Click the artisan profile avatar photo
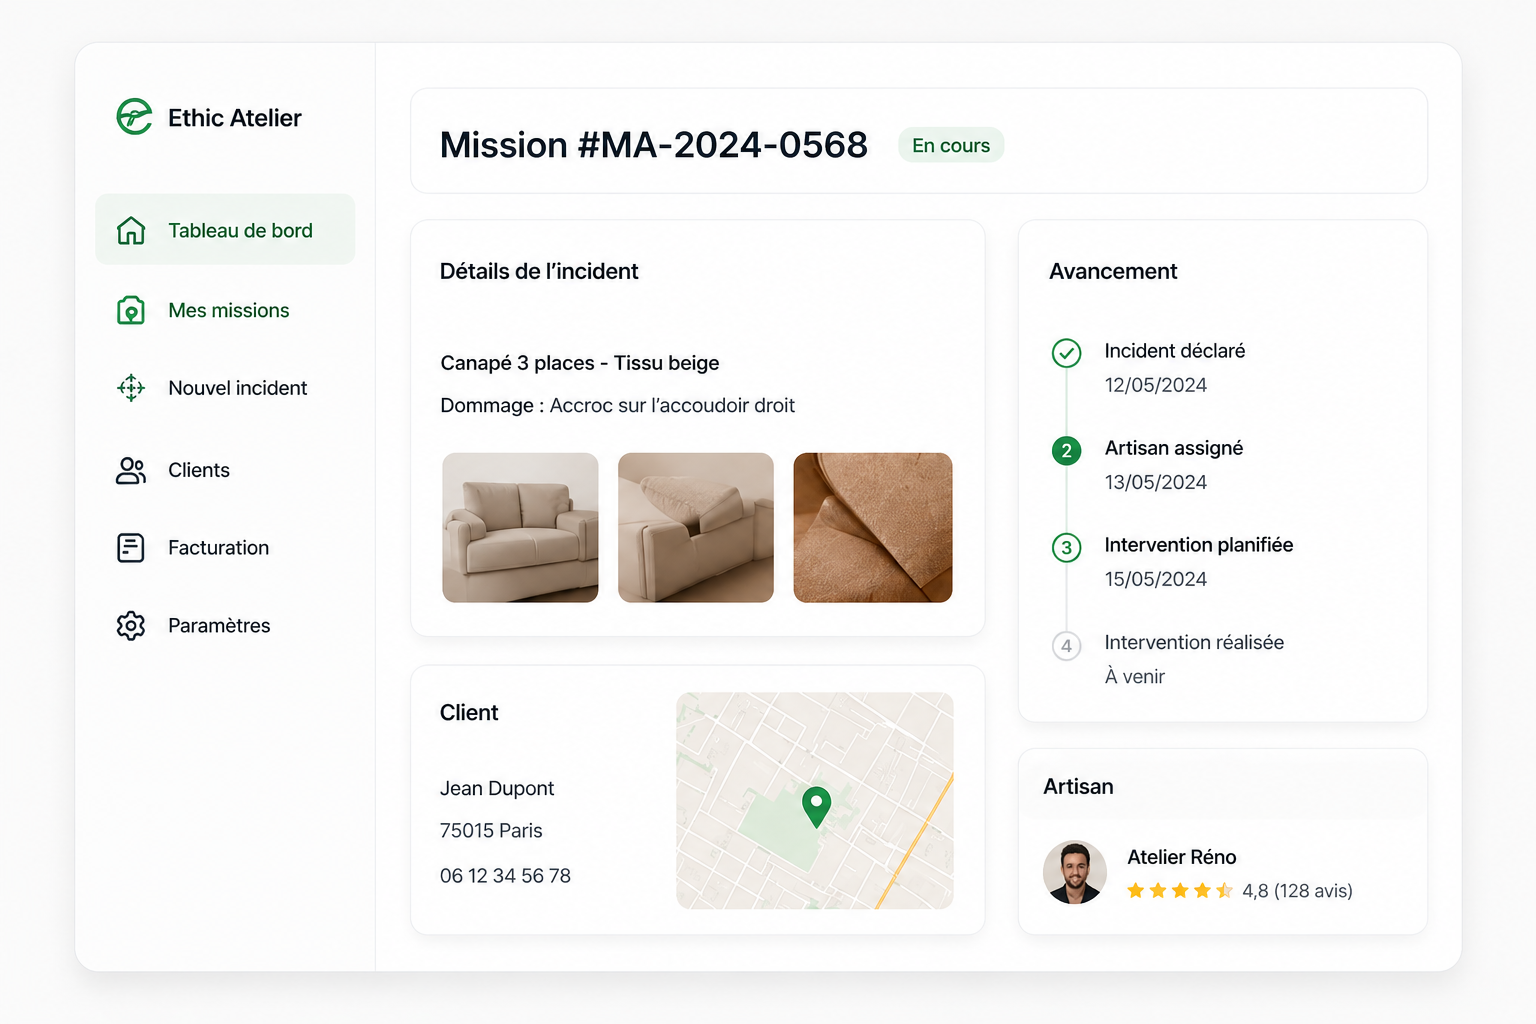 click(1075, 872)
